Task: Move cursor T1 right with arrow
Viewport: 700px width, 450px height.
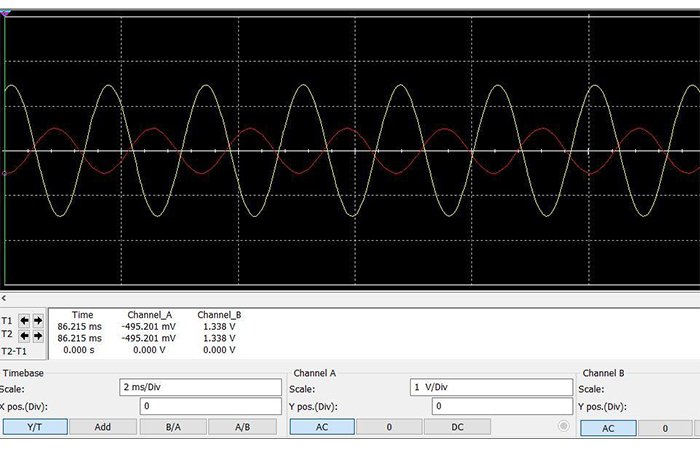Action: point(38,321)
